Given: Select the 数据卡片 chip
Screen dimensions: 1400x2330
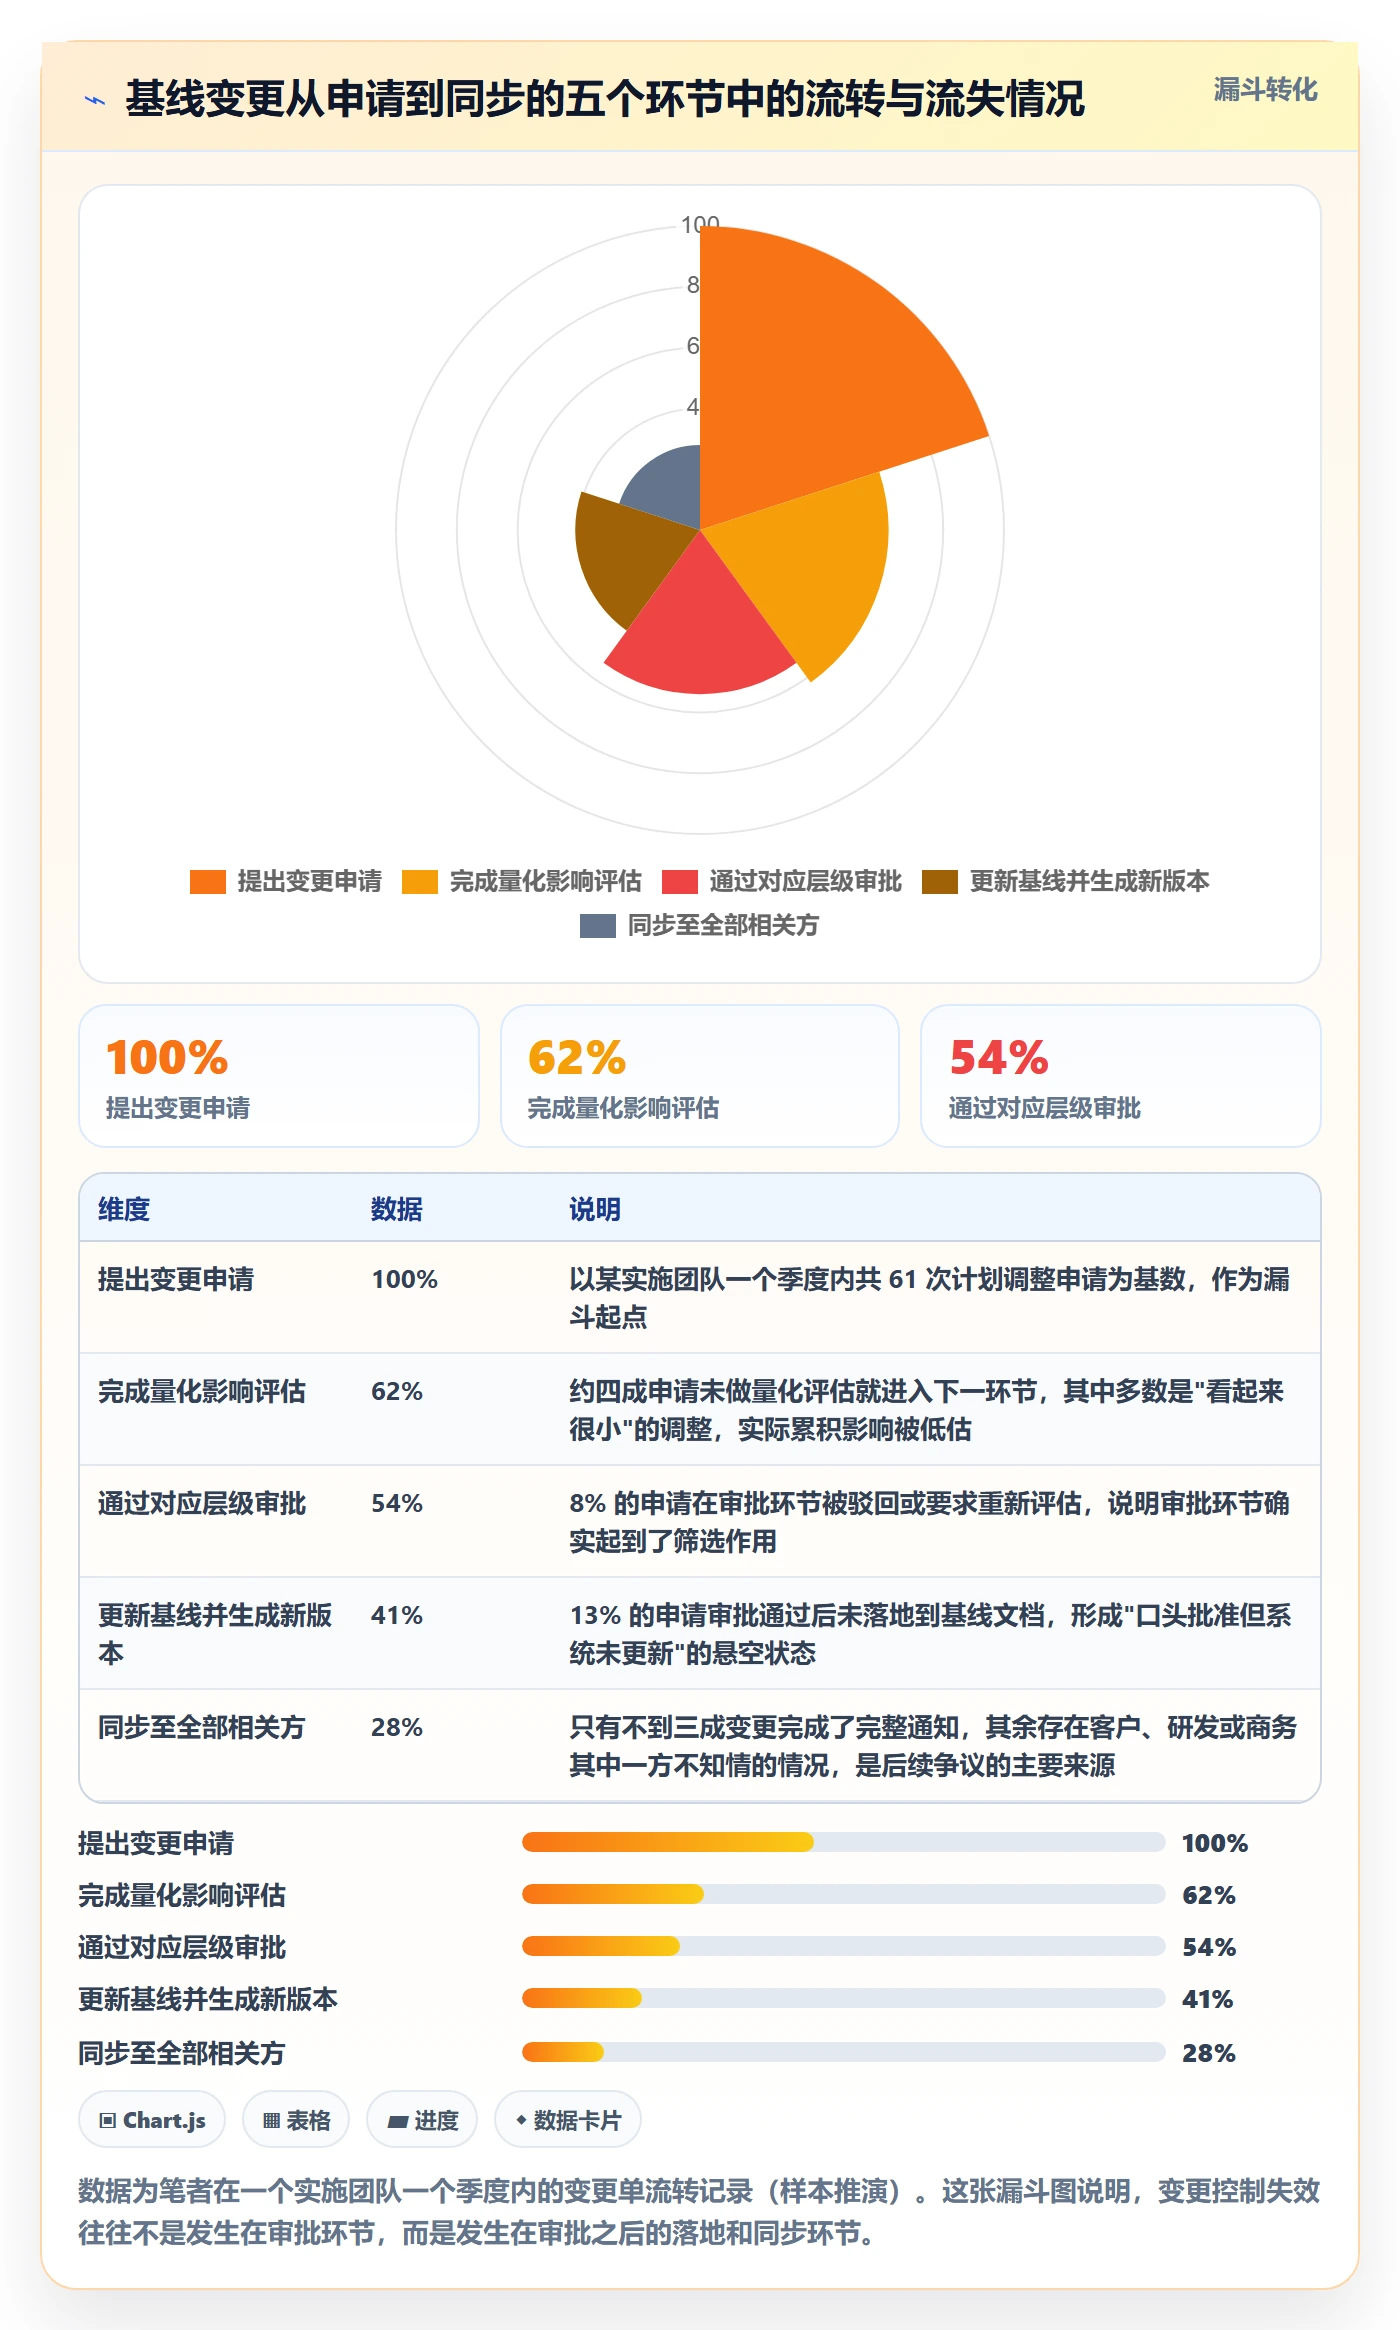Looking at the screenshot, I should point(568,2120).
